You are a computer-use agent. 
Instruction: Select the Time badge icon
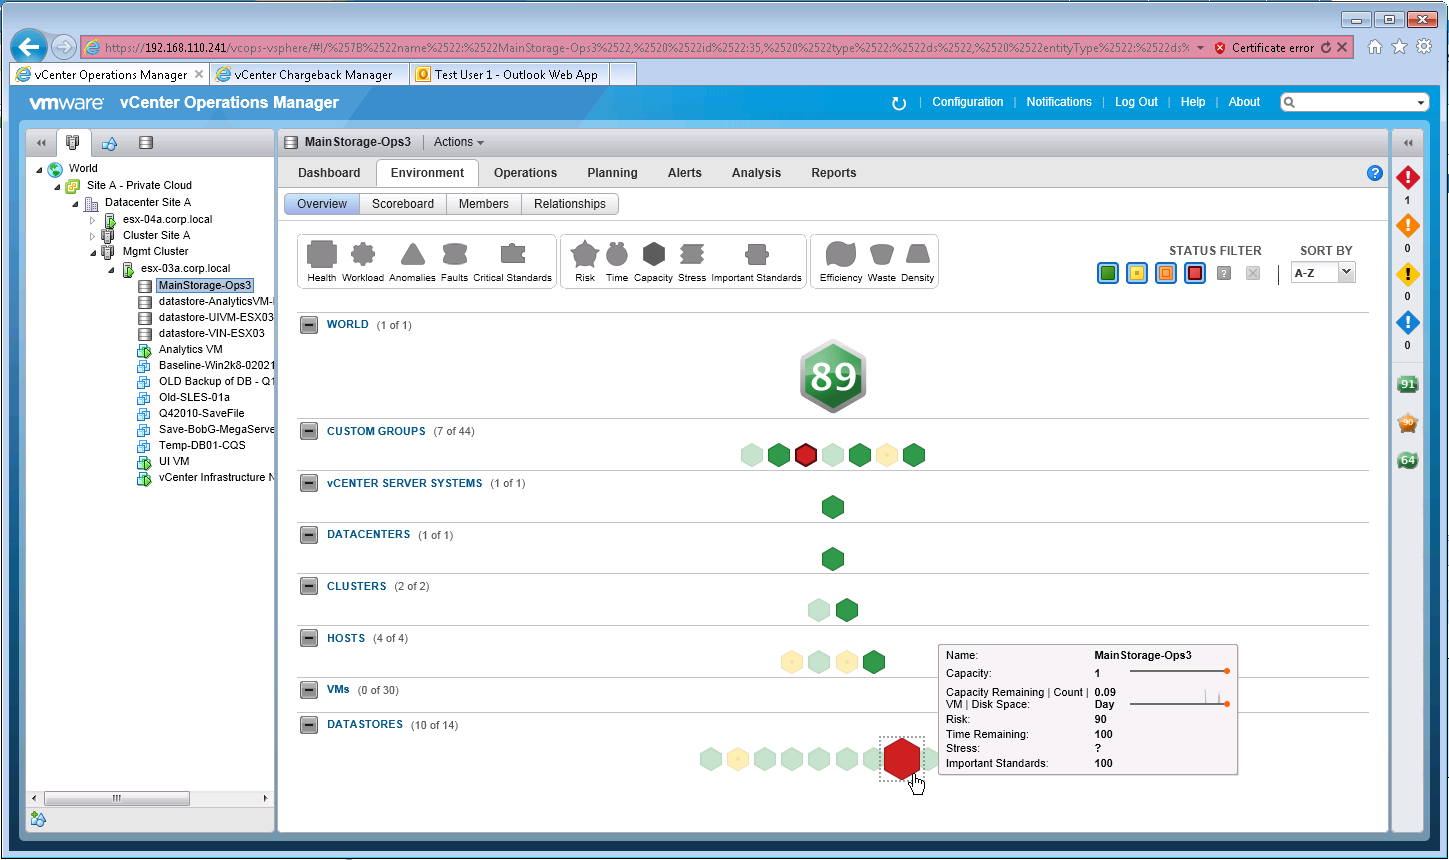617,254
